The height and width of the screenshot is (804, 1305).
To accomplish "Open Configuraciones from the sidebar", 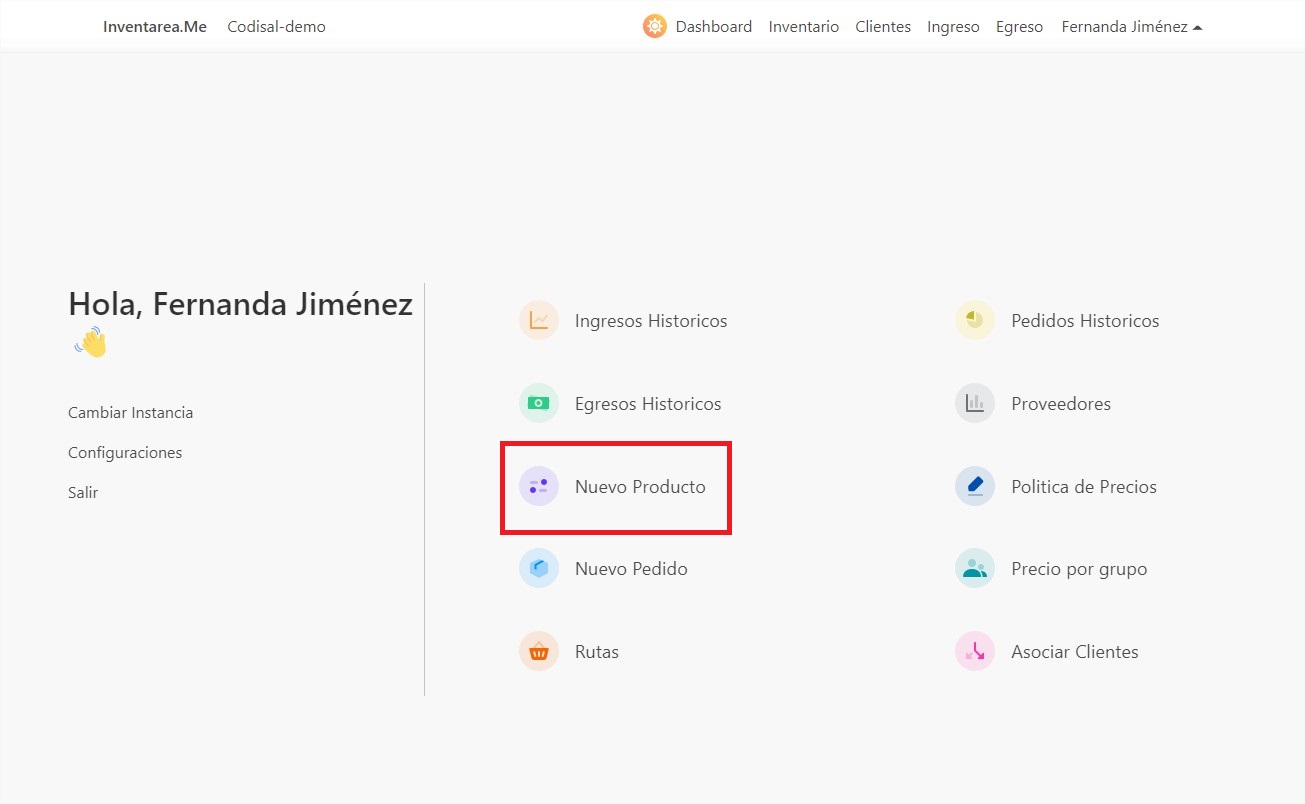I will (125, 452).
